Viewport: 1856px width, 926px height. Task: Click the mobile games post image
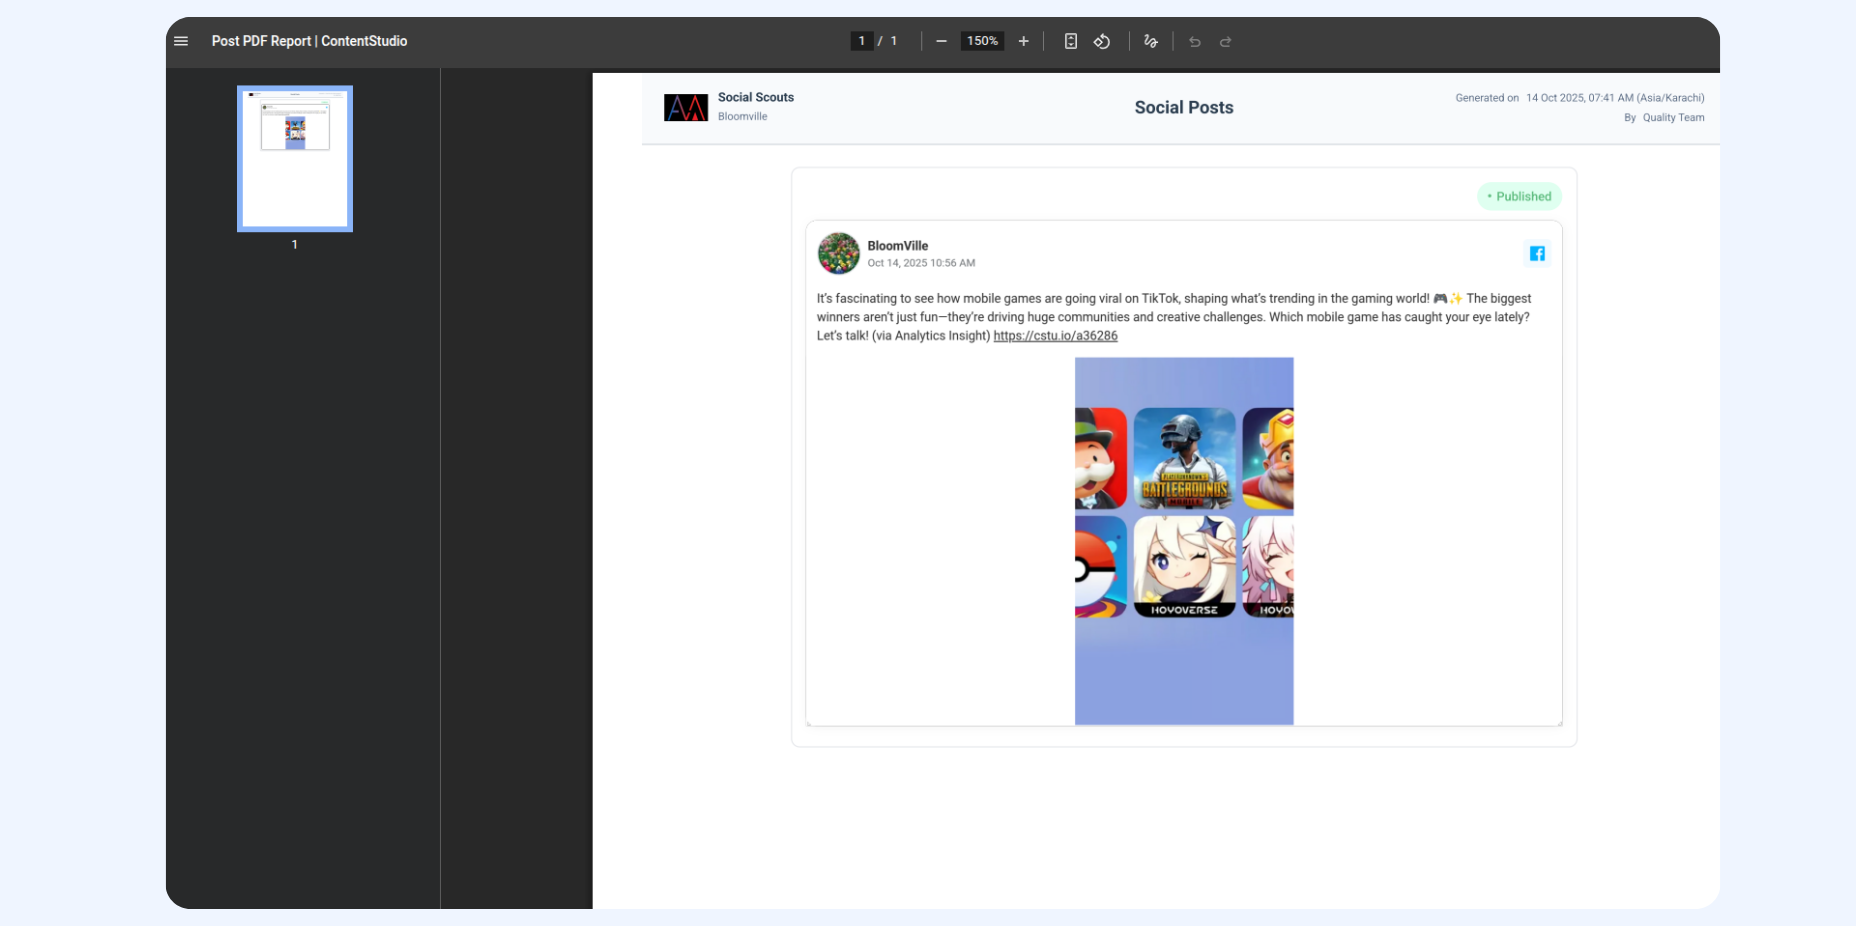click(x=1184, y=541)
